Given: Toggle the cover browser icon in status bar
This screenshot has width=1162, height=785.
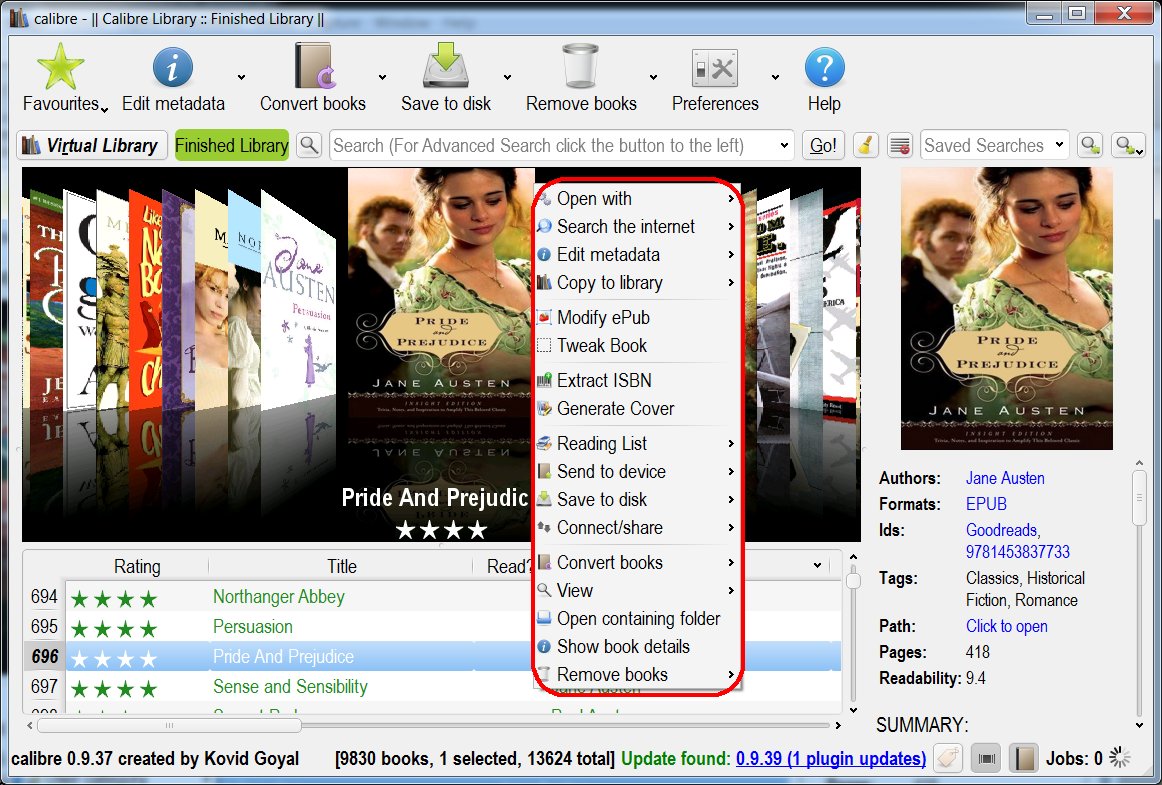Looking at the screenshot, I should click(x=986, y=758).
